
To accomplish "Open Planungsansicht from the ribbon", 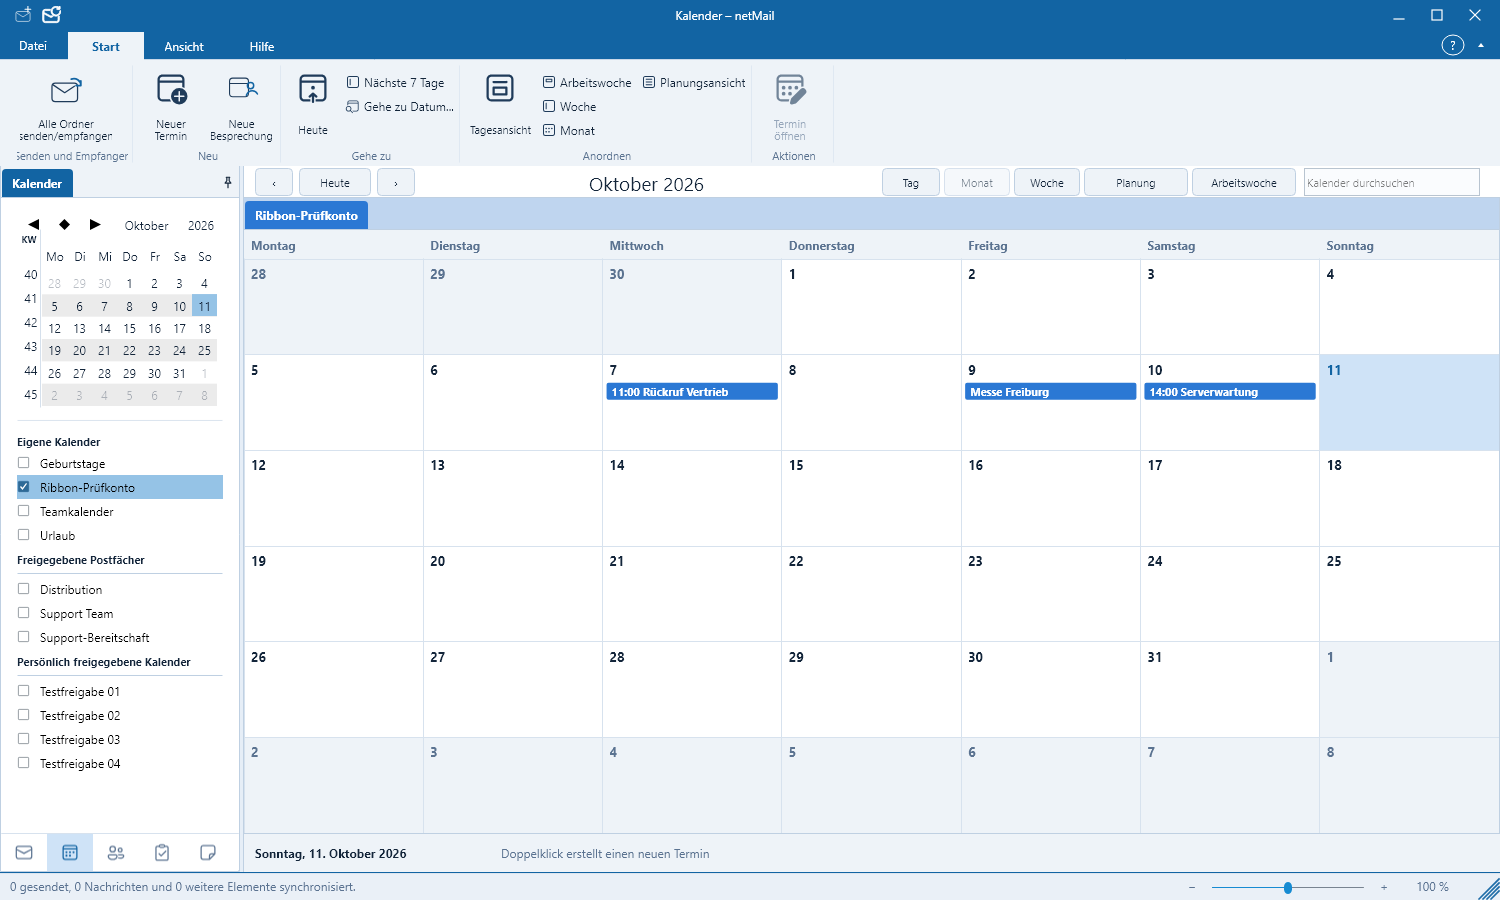I will coord(694,83).
